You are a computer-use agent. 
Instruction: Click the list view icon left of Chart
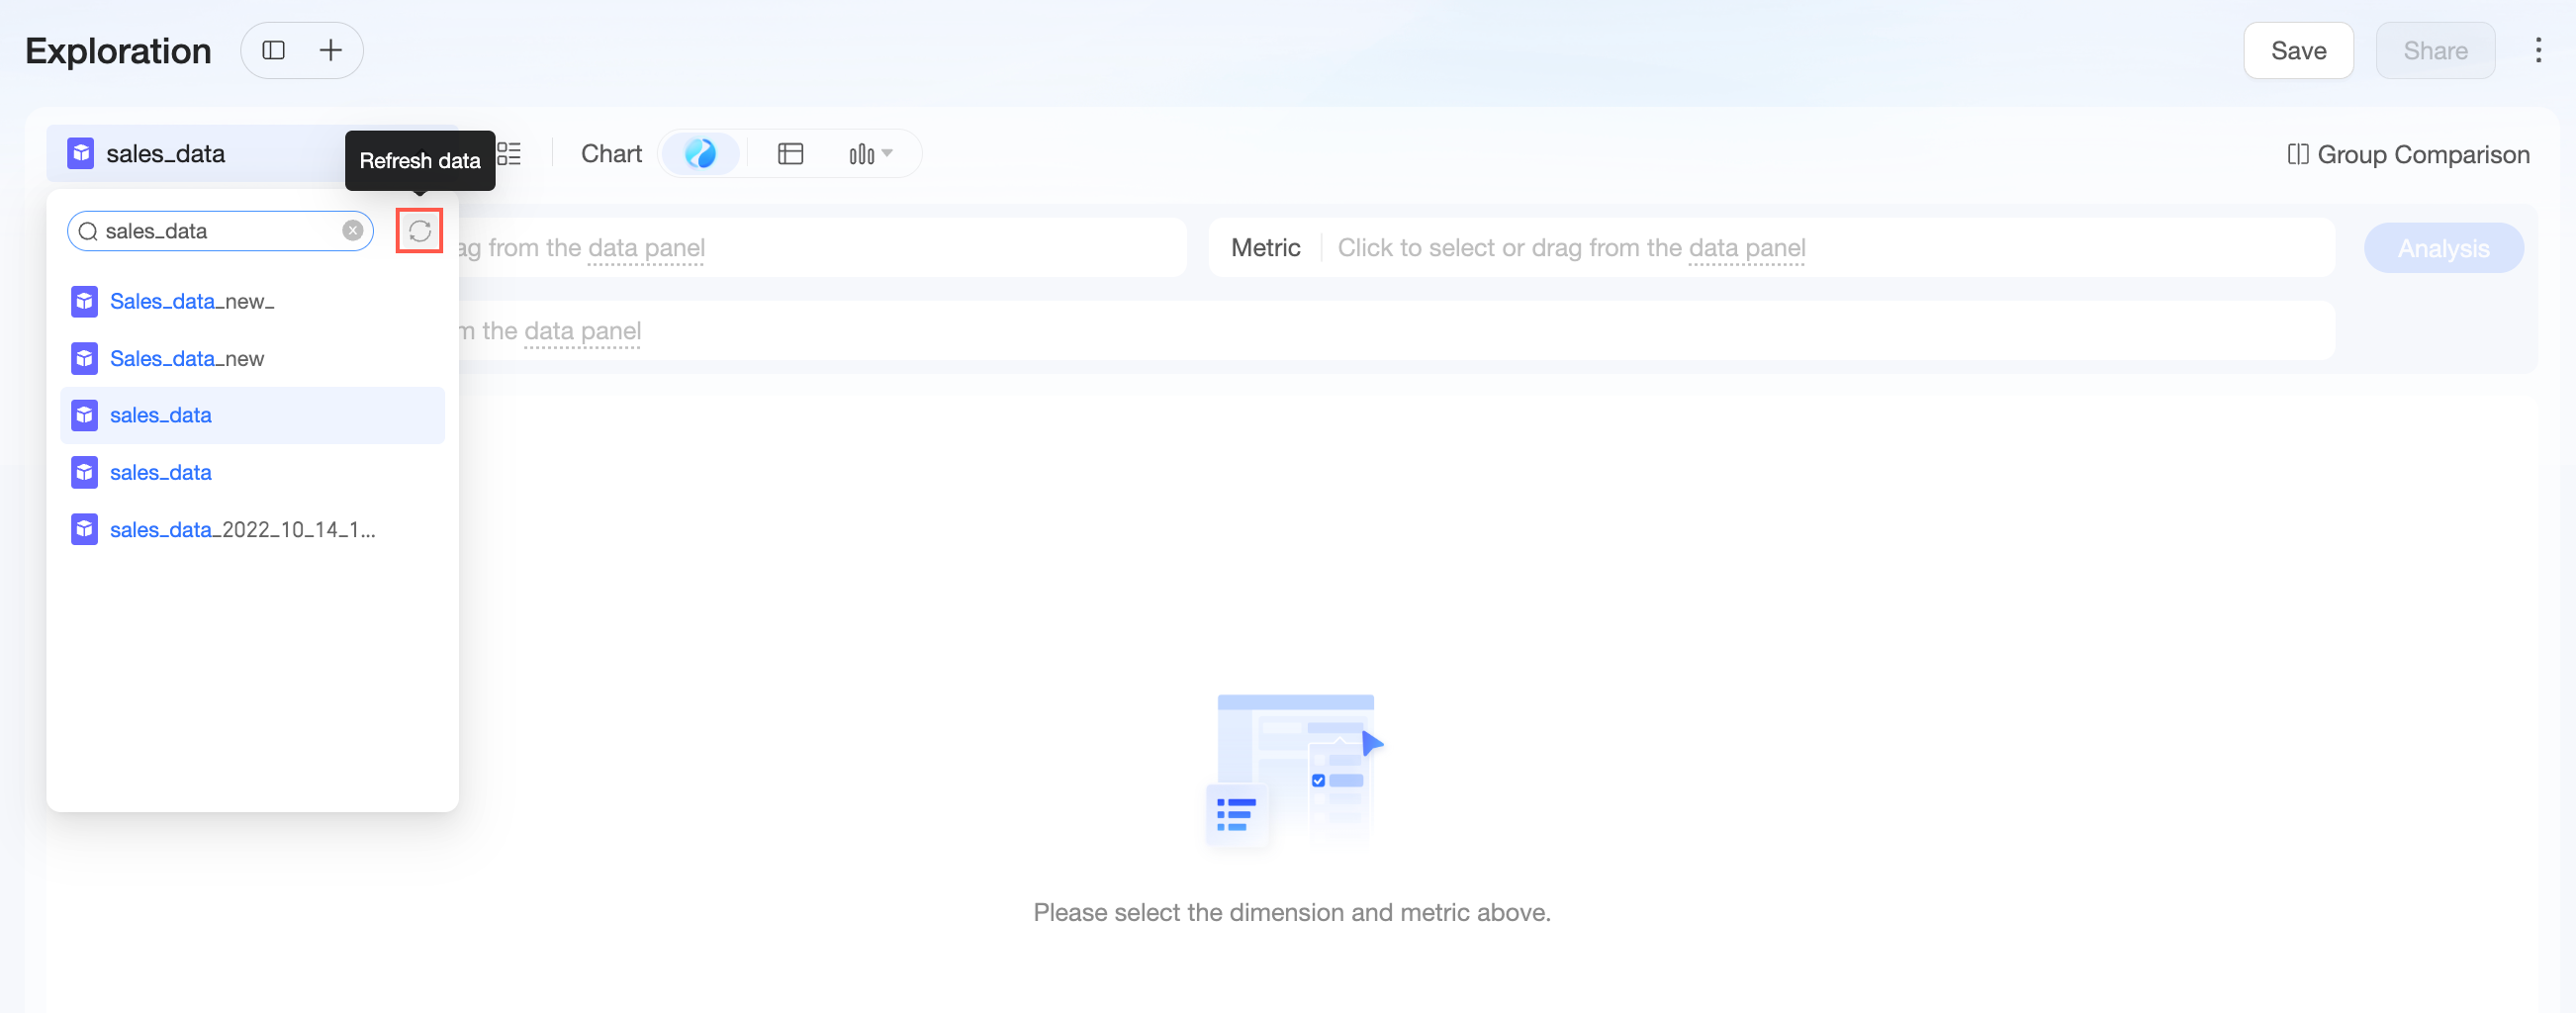pos(509,154)
